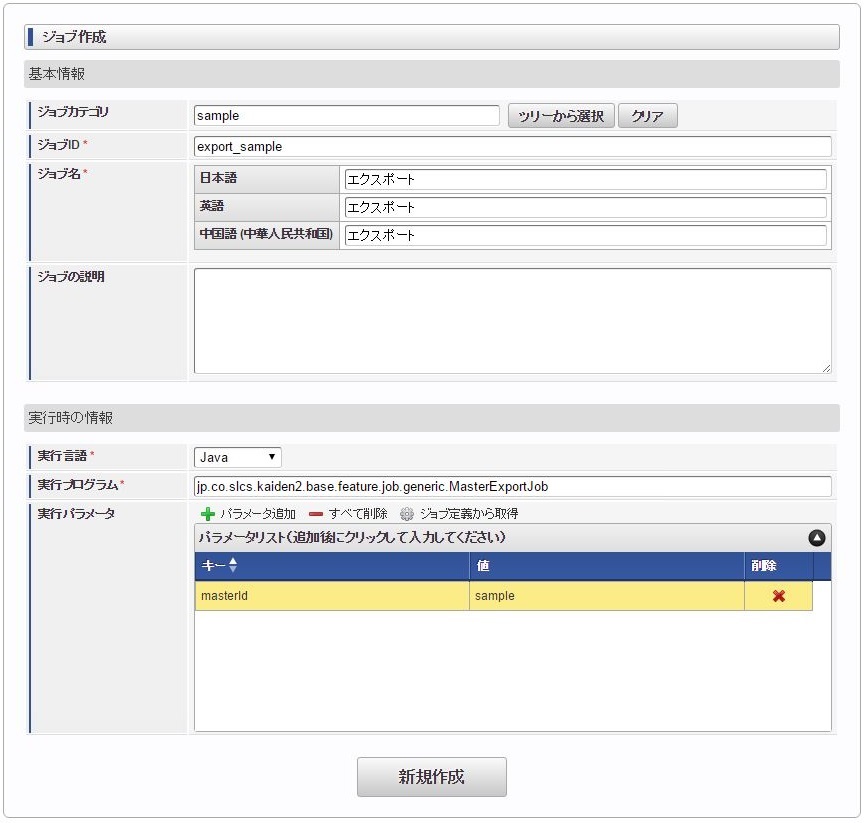Click the 英語 job name field

tap(585, 207)
